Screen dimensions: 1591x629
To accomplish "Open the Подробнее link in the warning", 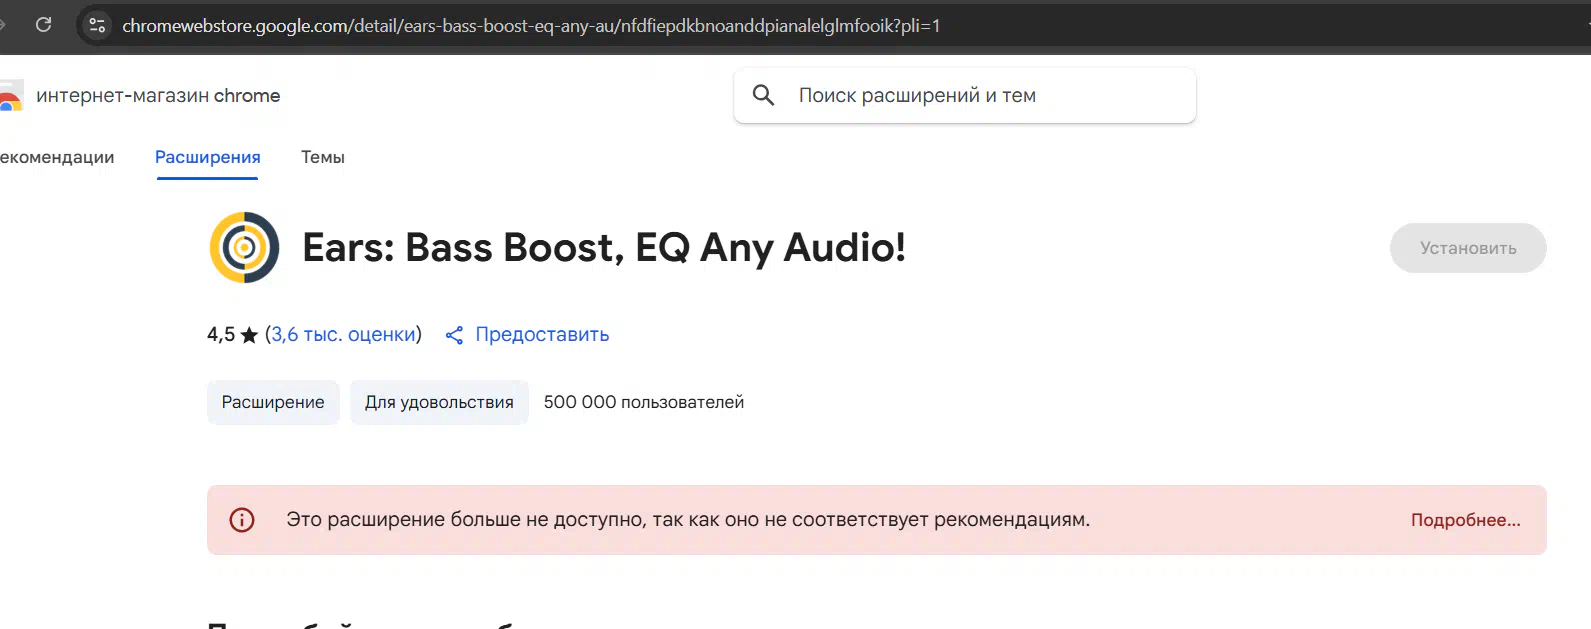I will coord(1465,520).
